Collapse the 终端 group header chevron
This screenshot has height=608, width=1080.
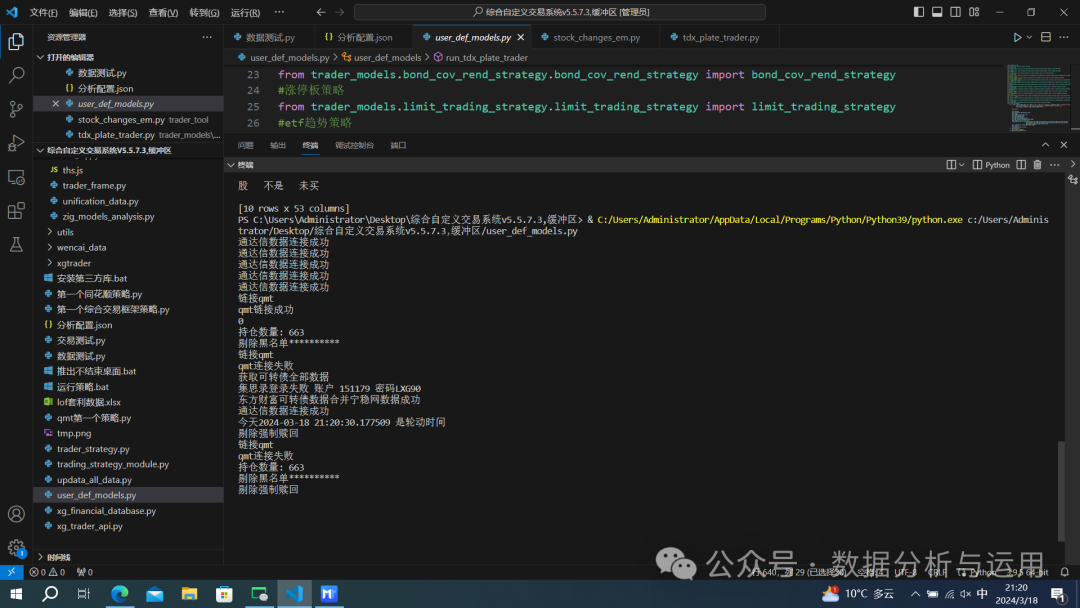click(231, 165)
